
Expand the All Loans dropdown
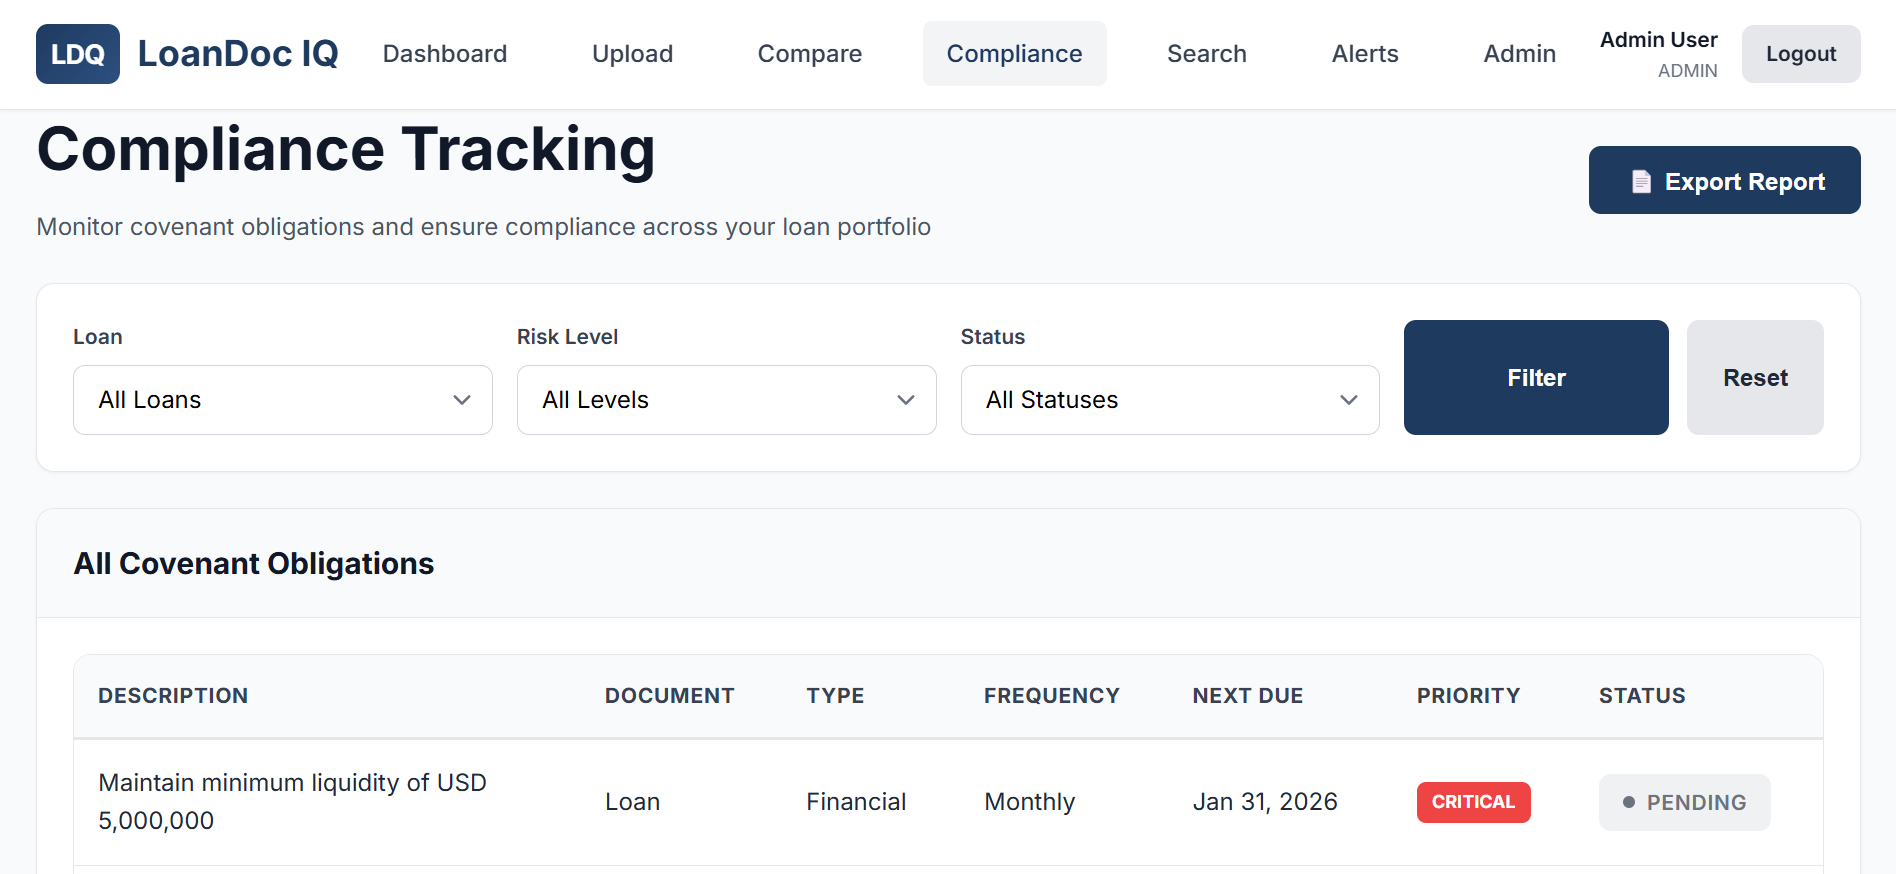click(x=283, y=400)
